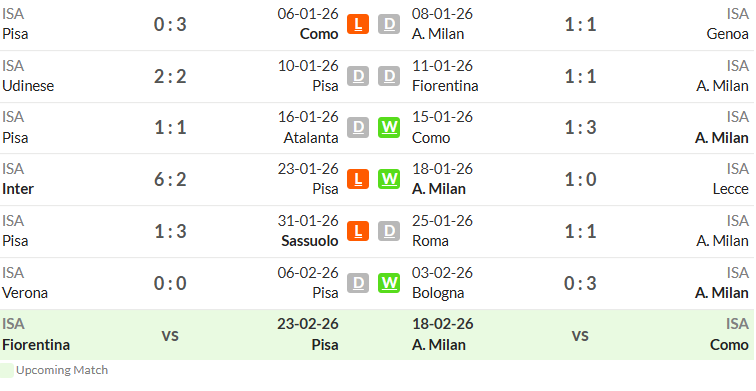
Task: Click the W badge for Bologna vs A. Milan
Action: [x=389, y=283]
